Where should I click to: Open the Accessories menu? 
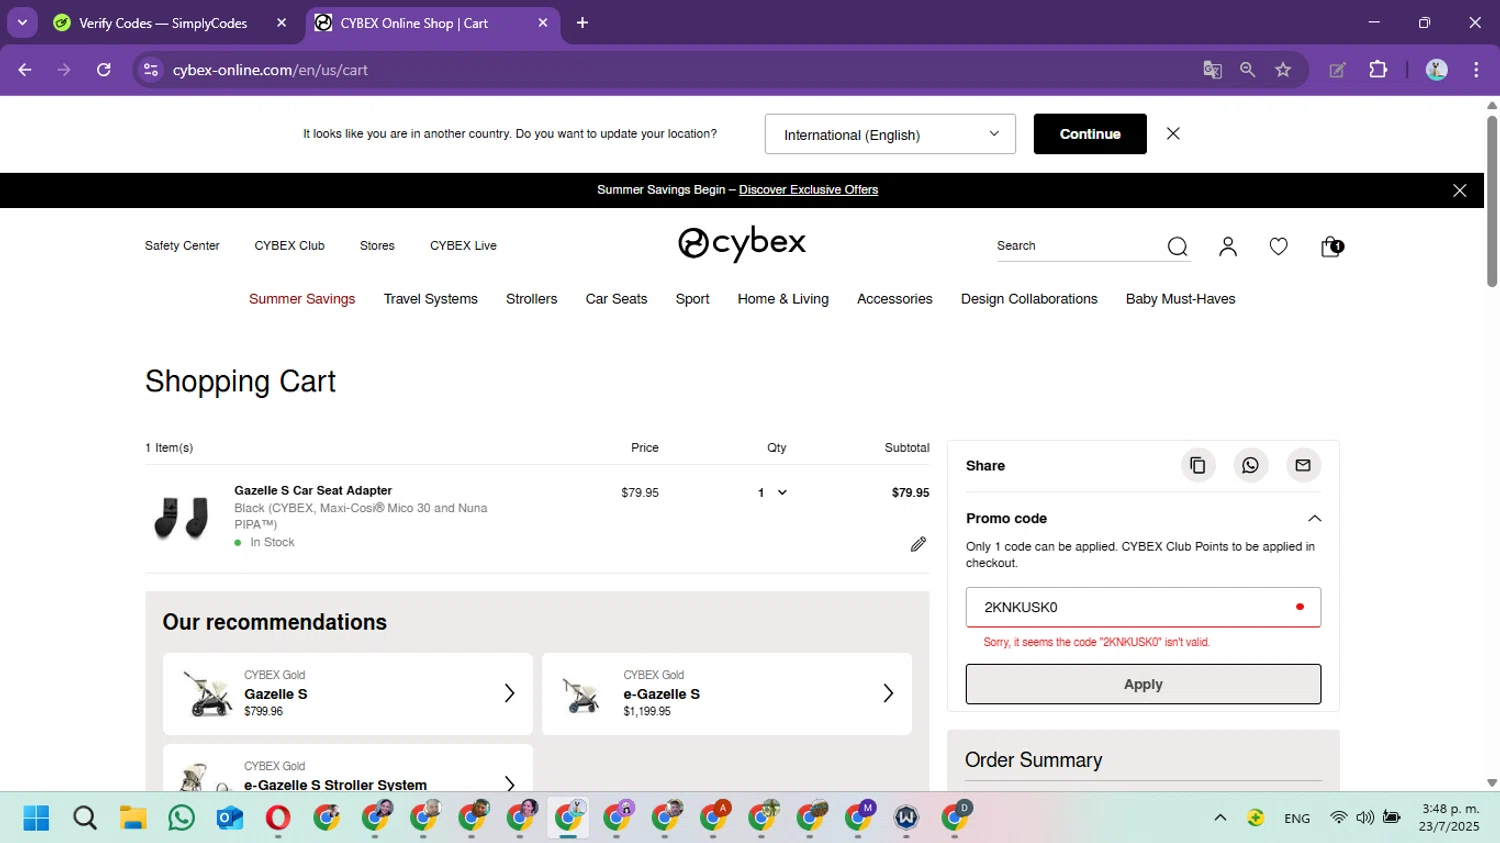(895, 299)
